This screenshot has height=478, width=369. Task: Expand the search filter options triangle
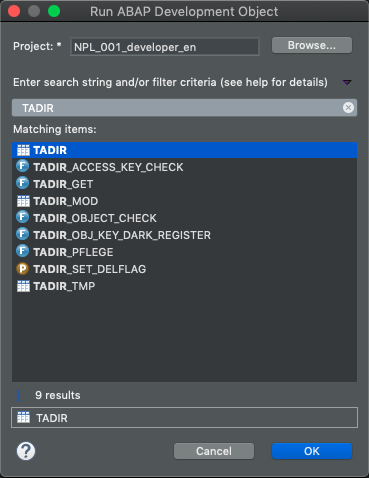tap(347, 82)
